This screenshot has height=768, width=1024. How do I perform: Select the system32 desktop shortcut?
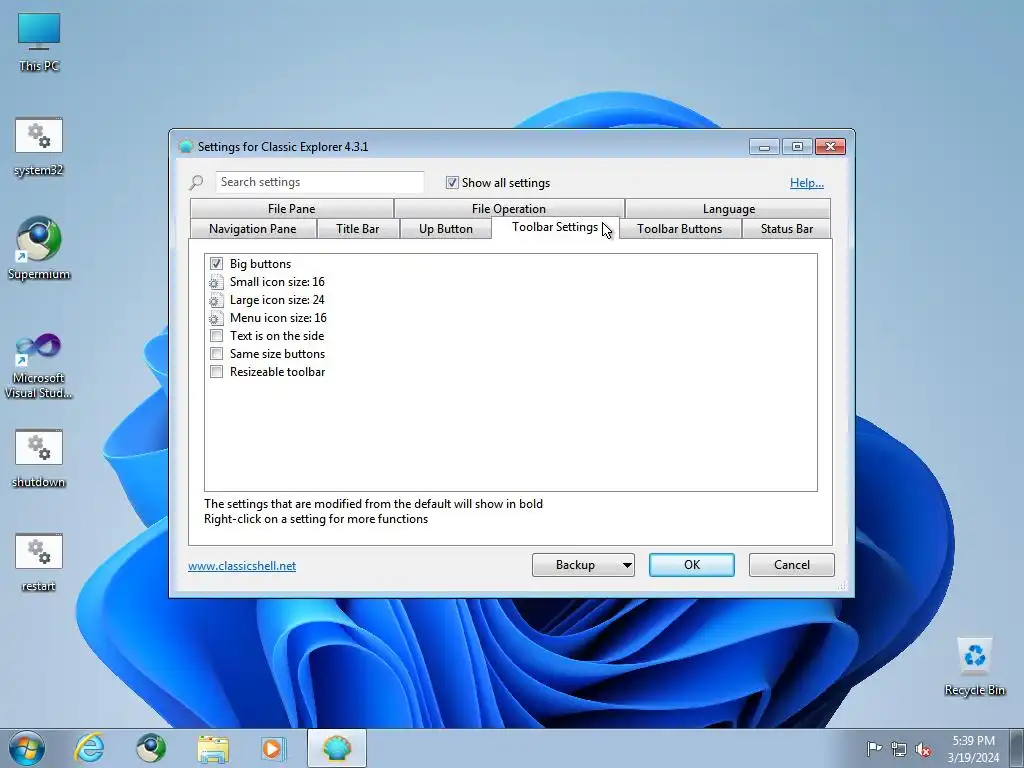39,147
